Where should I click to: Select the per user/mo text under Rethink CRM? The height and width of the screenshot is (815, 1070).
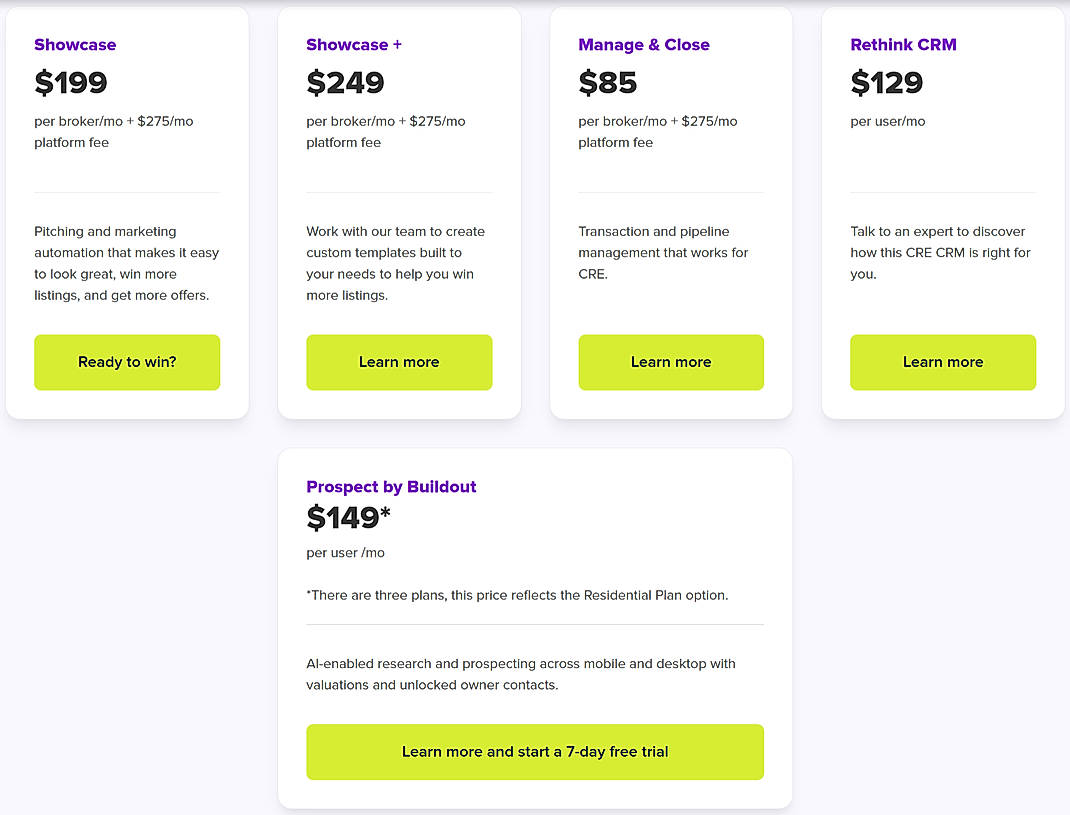888,121
